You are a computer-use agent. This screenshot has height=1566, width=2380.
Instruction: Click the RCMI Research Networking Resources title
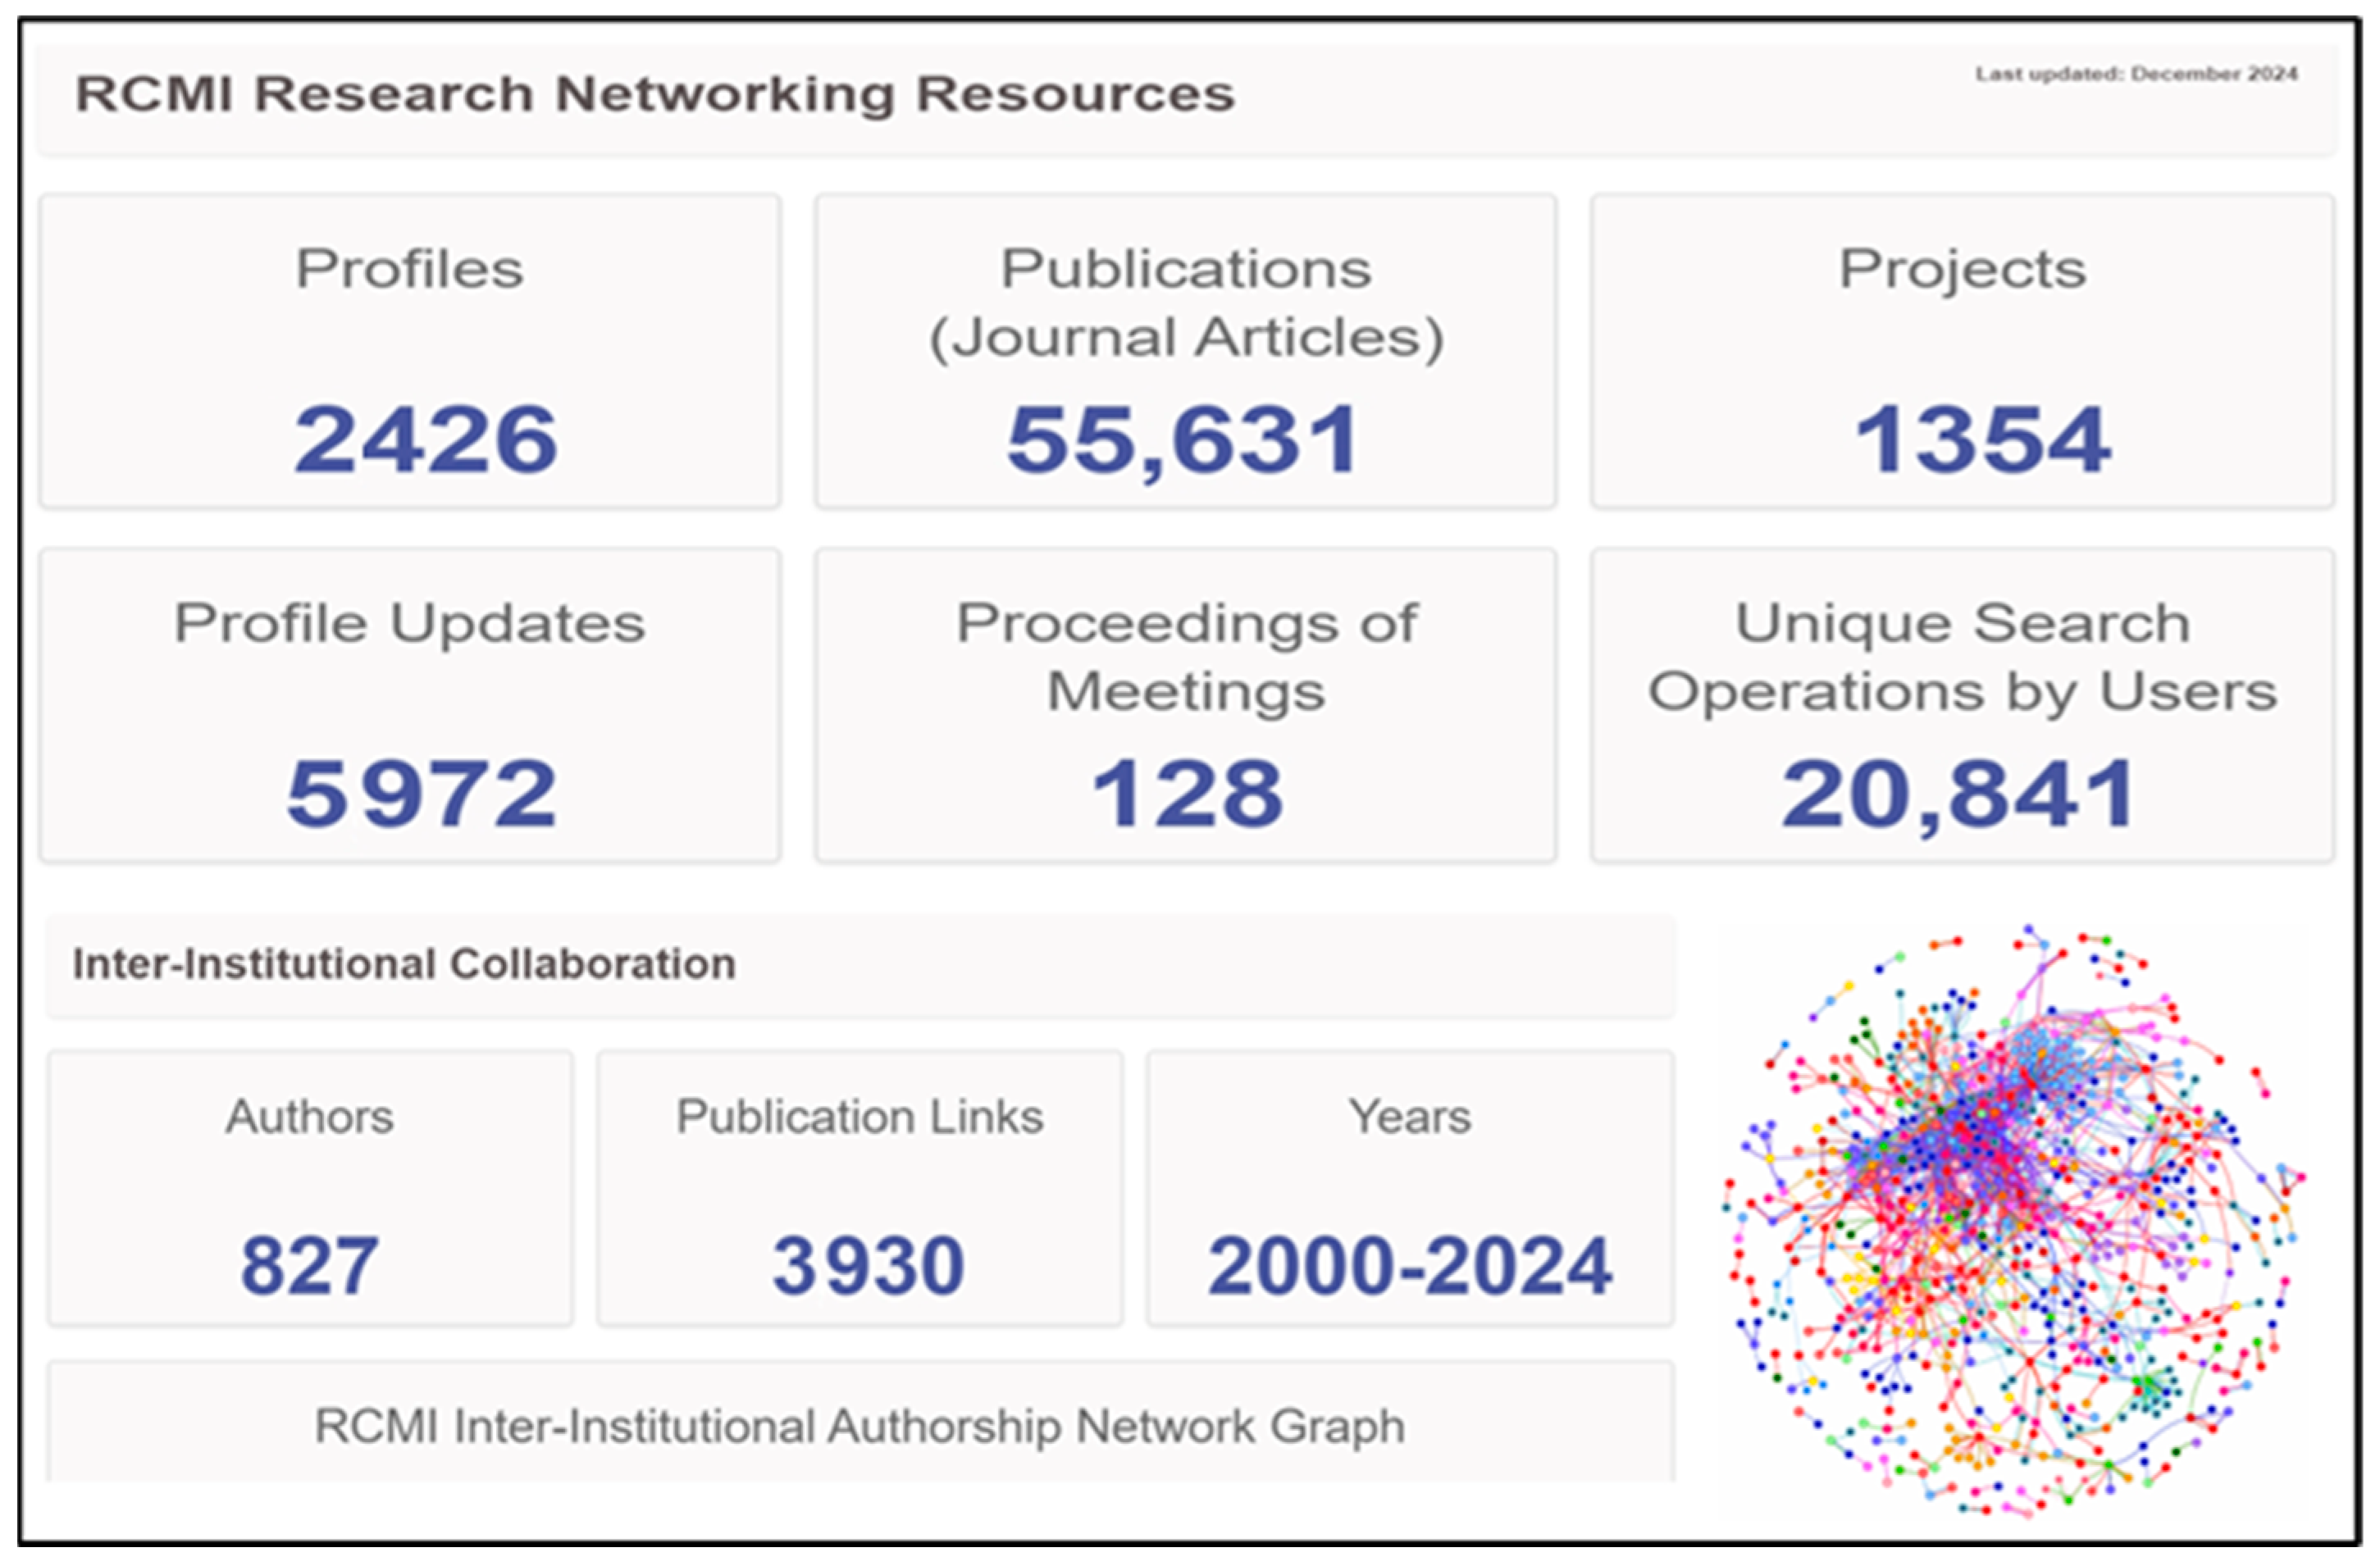655,95
